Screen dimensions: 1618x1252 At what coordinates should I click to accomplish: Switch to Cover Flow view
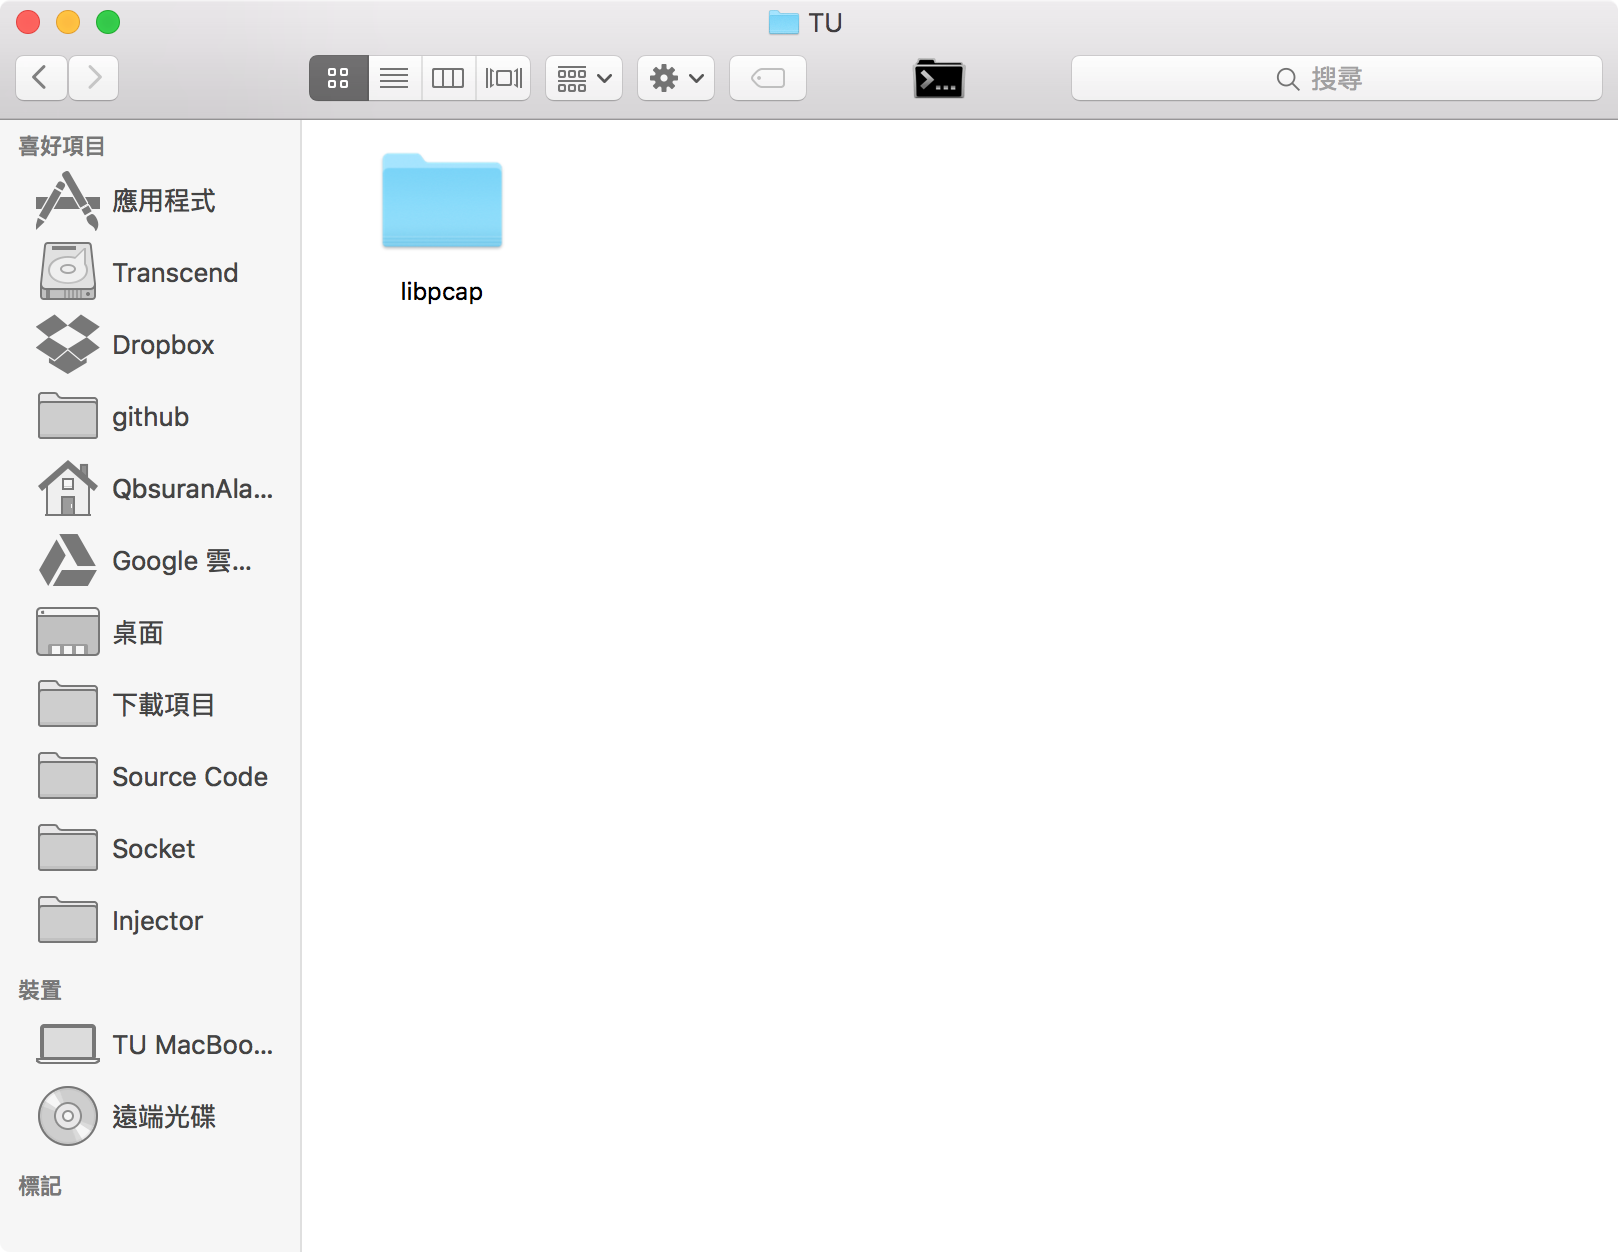pos(503,78)
